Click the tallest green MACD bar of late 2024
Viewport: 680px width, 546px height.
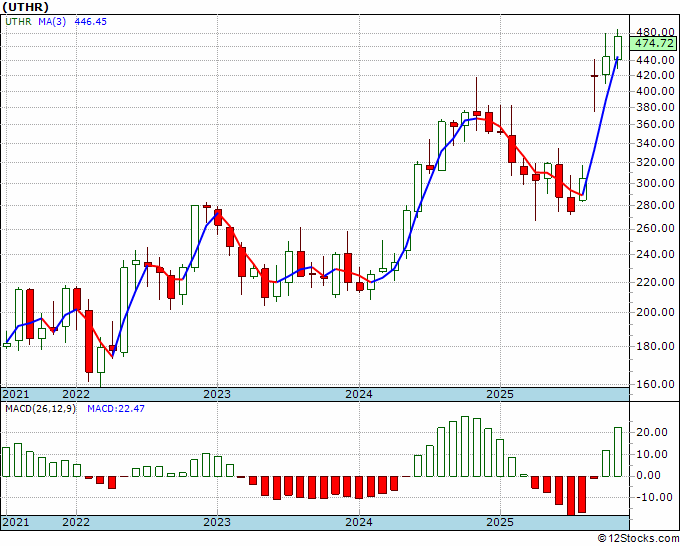click(465, 446)
